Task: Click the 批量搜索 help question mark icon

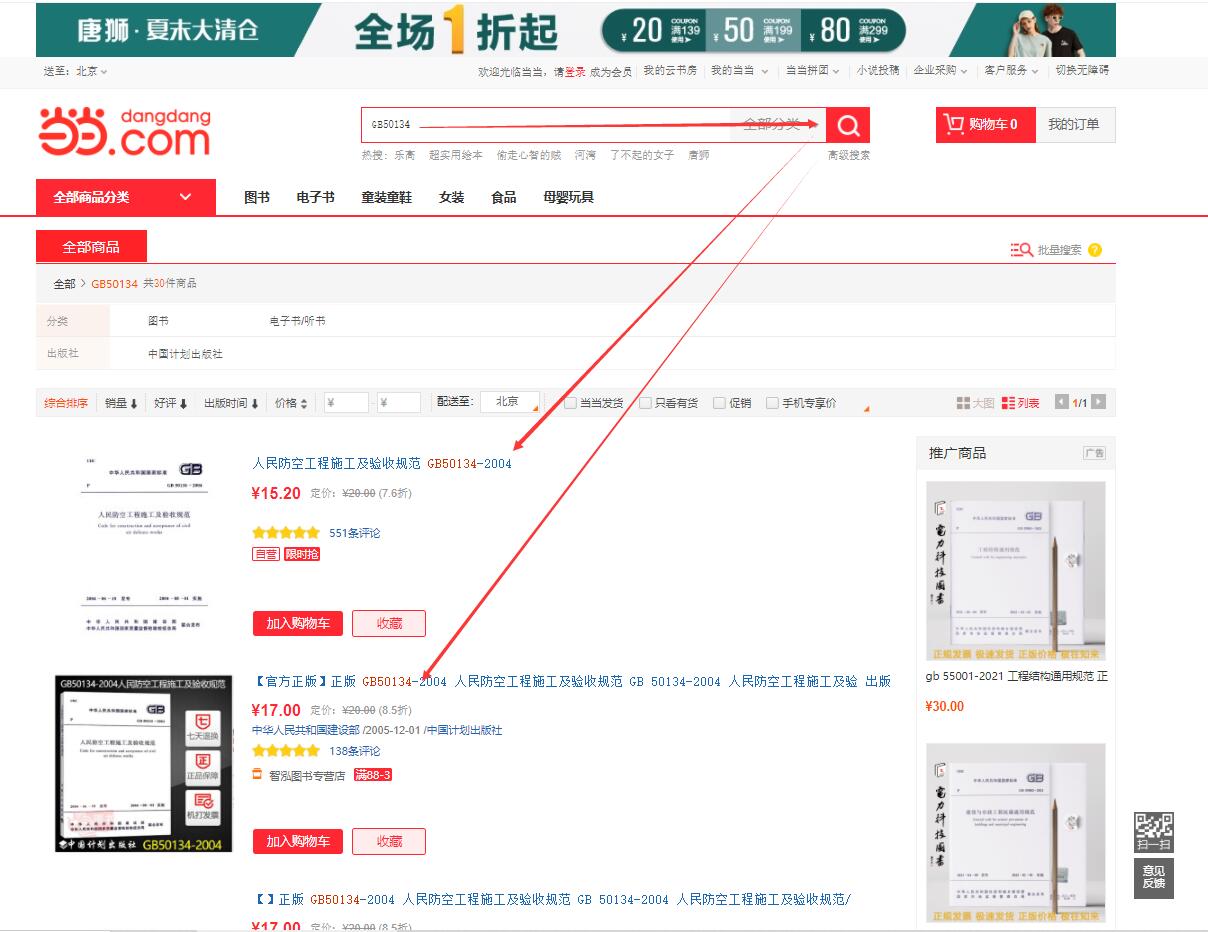Action: tap(1095, 250)
